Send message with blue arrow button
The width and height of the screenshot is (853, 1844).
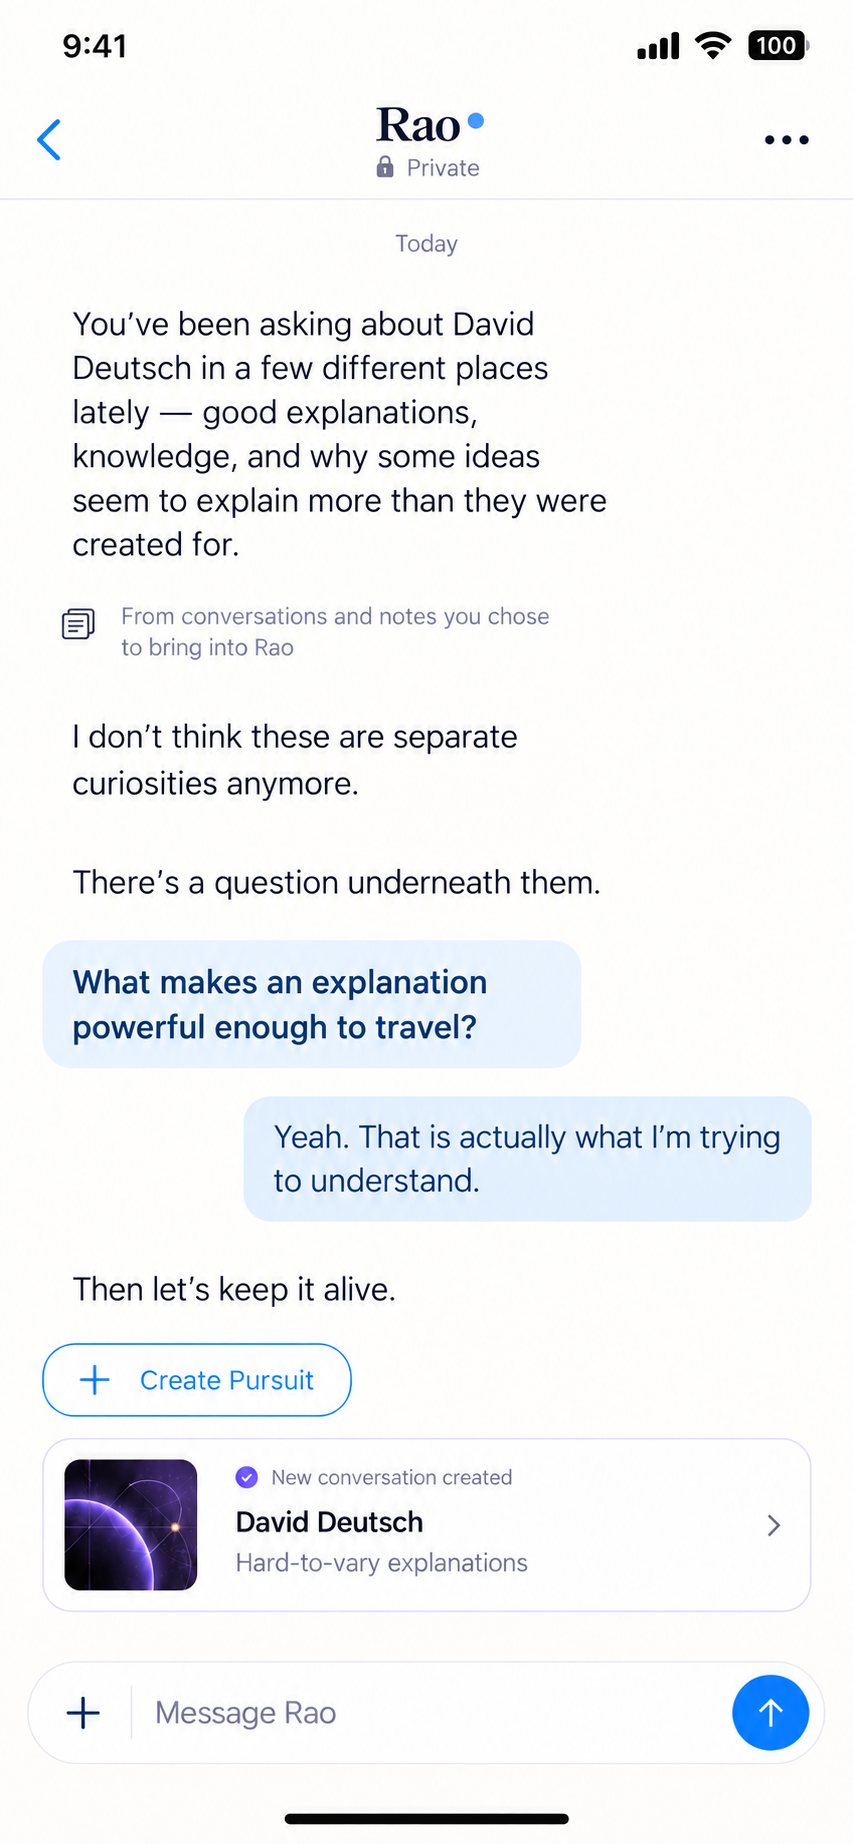[x=770, y=1713]
